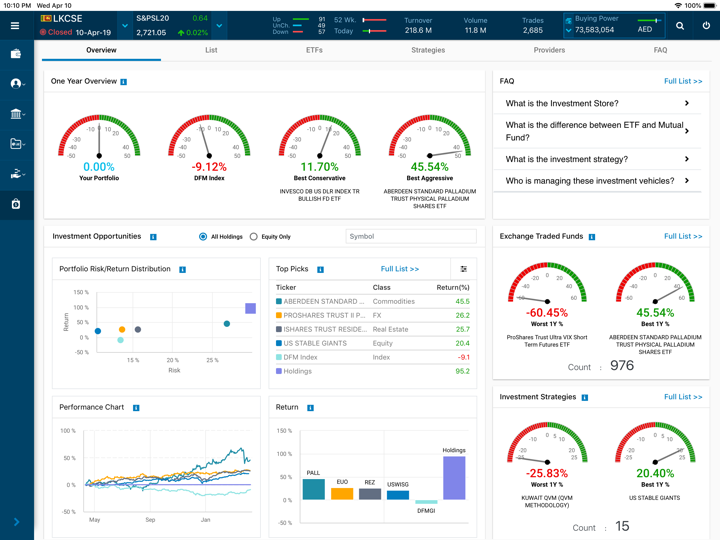This screenshot has height=540, width=720.
Task: Open the hamburger menu
Action: (15, 26)
